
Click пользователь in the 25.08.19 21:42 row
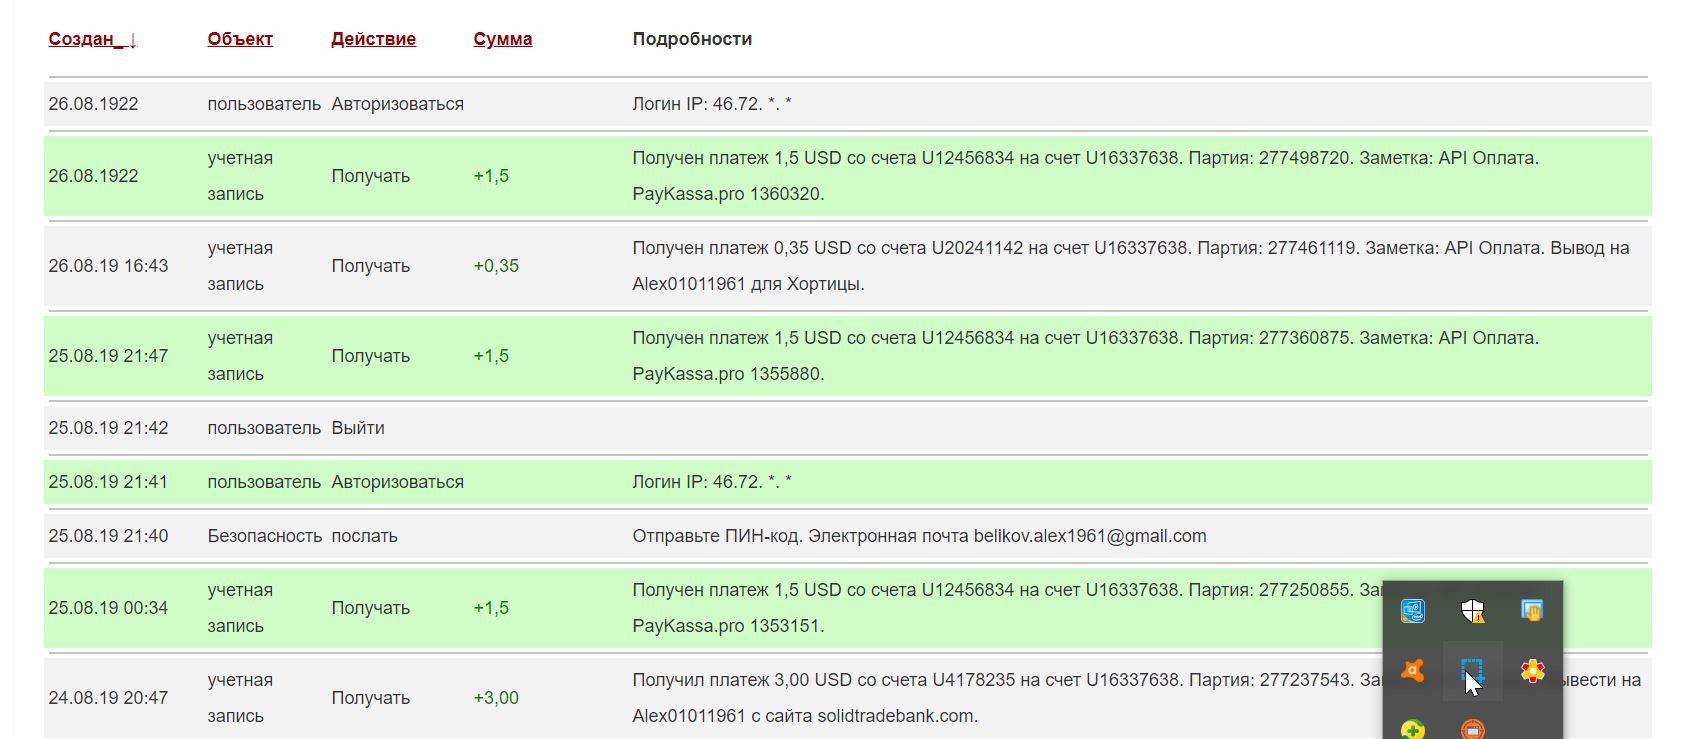(264, 428)
